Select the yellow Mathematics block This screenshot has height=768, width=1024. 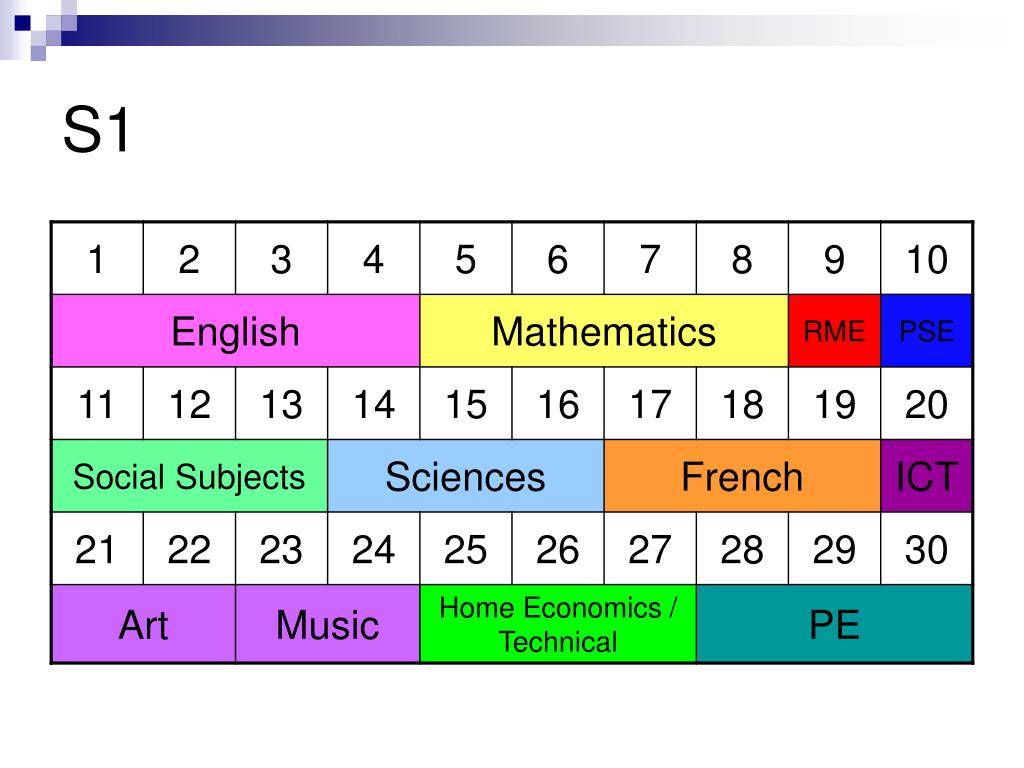coord(604,330)
